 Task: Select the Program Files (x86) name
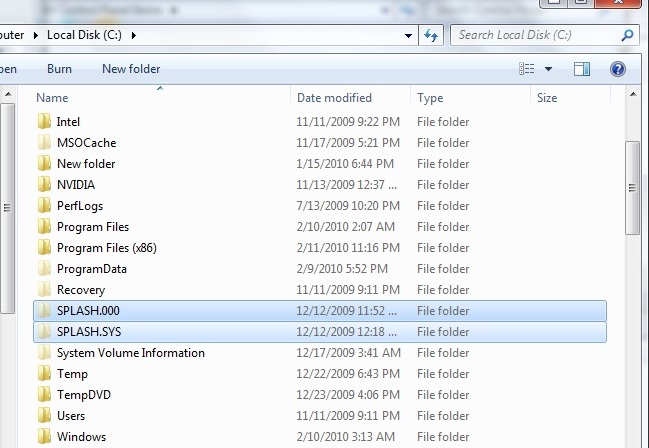[x=107, y=248]
